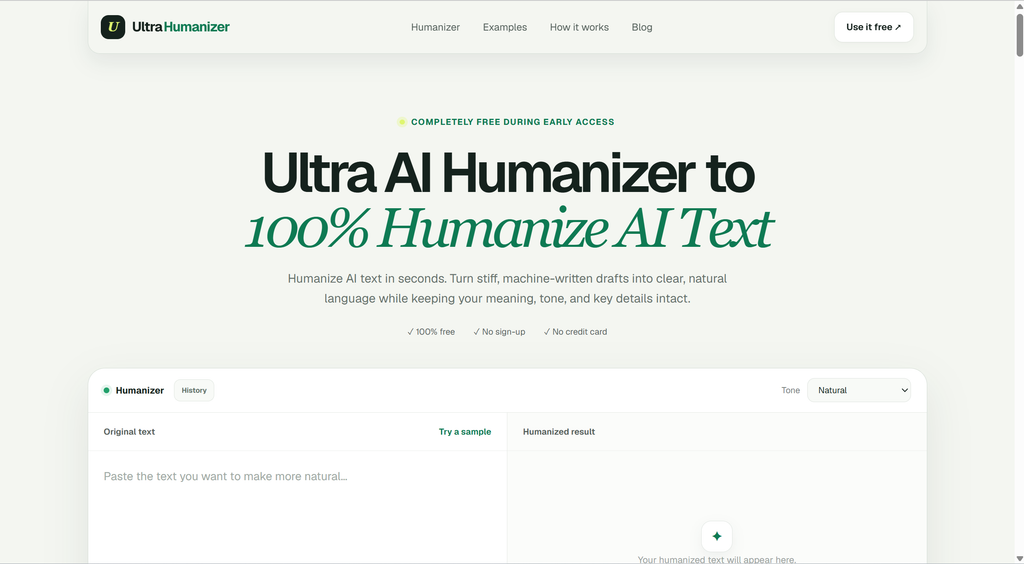The width and height of the screenshot is (1024, 564).
Task: Select the Humanizer tab label
Action: [140, 390]
